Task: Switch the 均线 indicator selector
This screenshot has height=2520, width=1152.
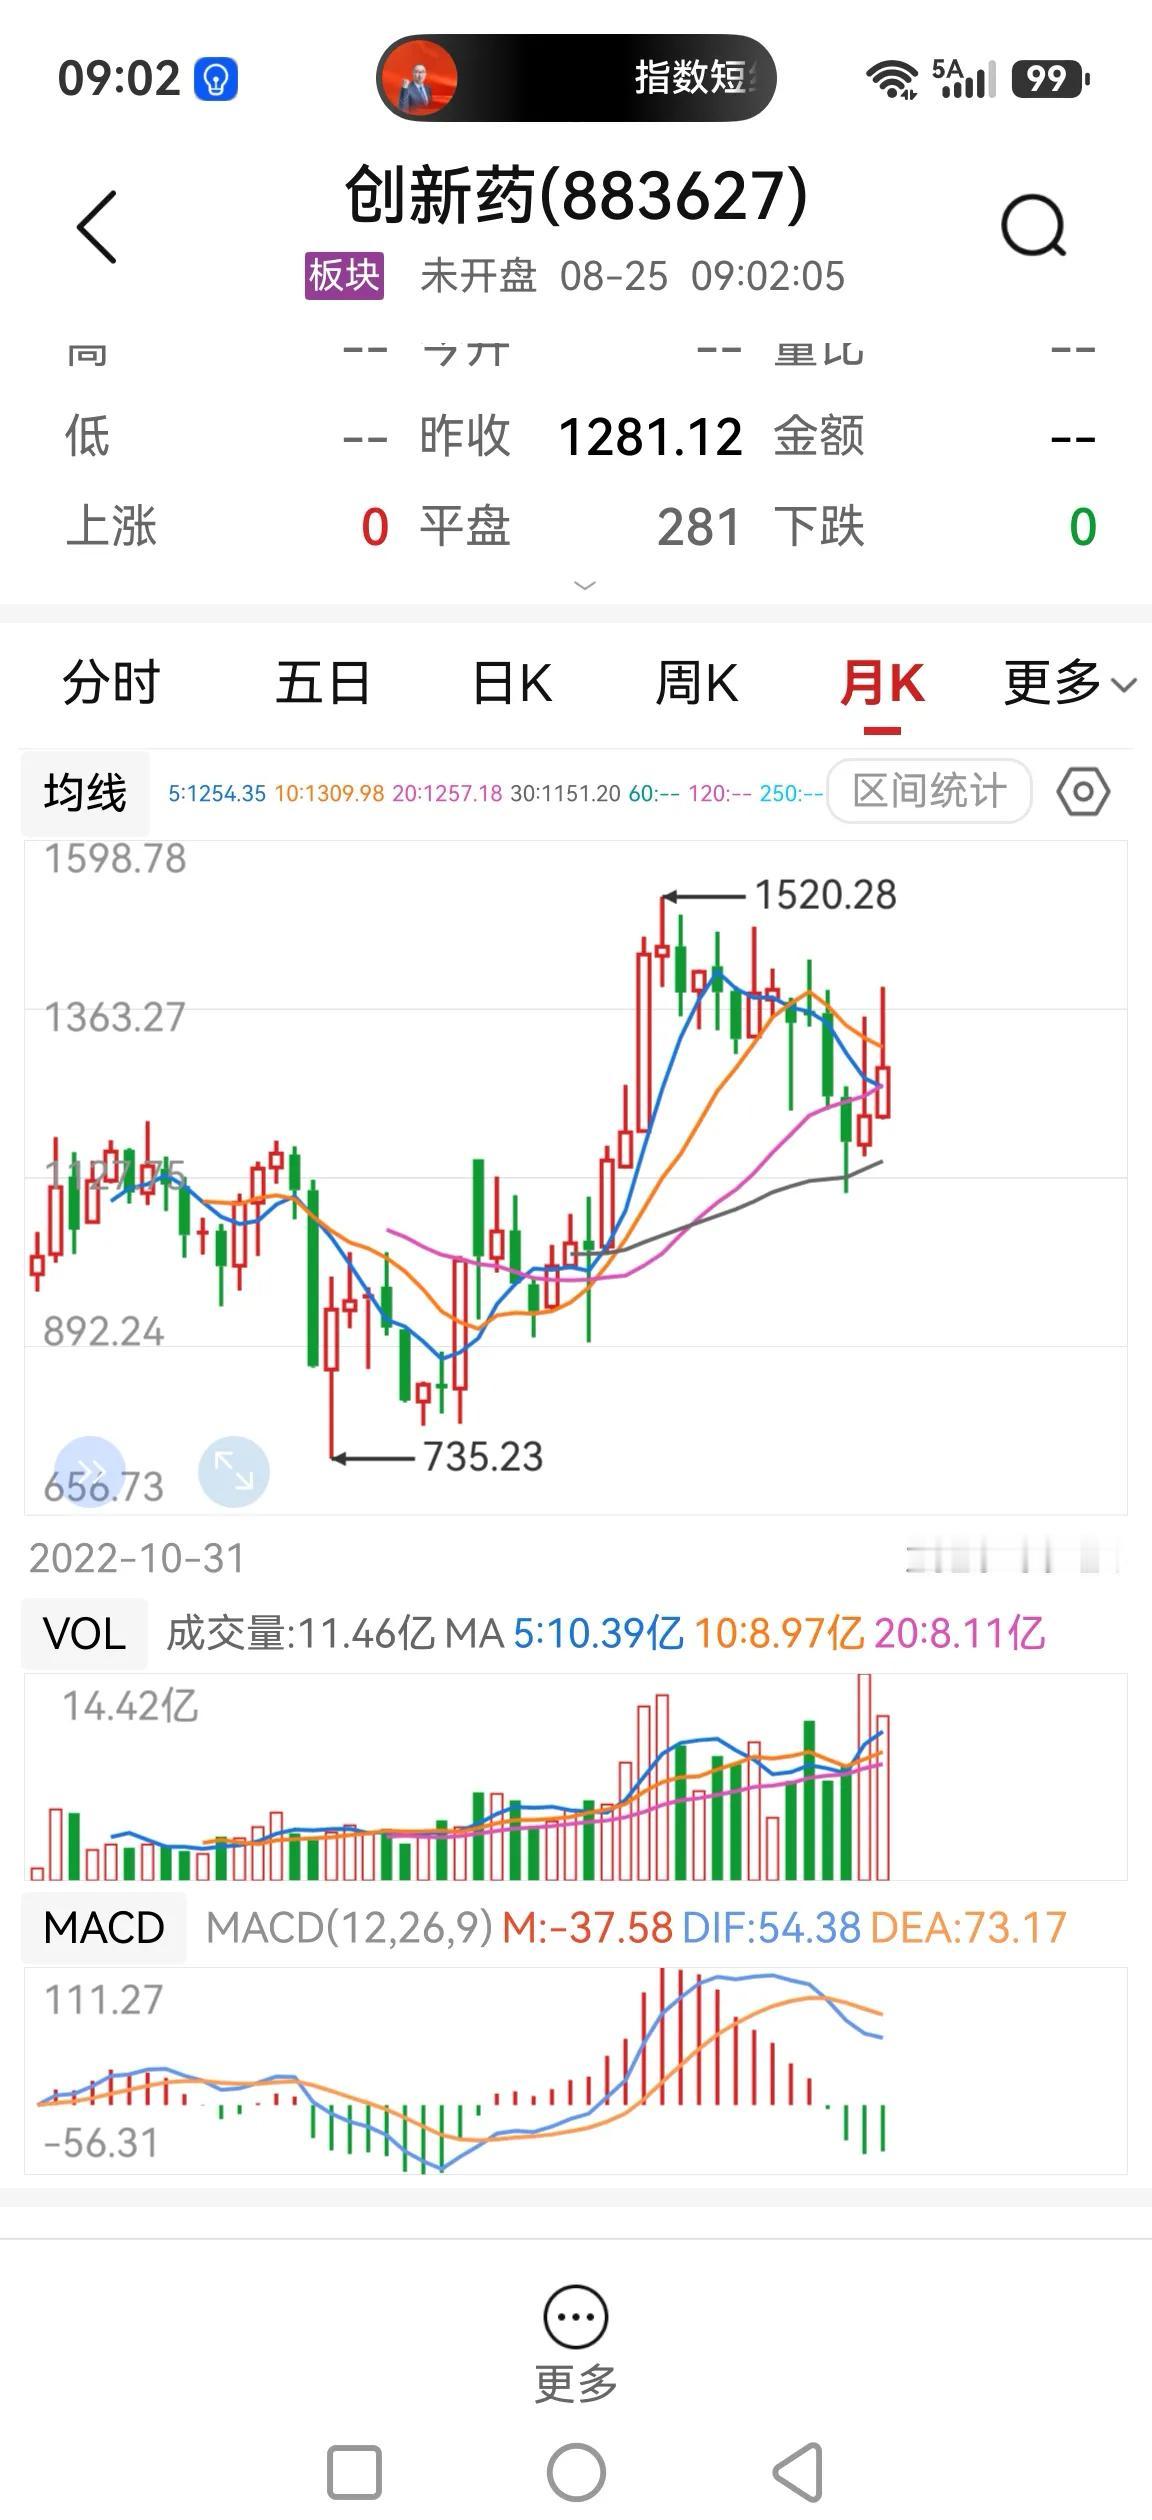Action: 86,793
